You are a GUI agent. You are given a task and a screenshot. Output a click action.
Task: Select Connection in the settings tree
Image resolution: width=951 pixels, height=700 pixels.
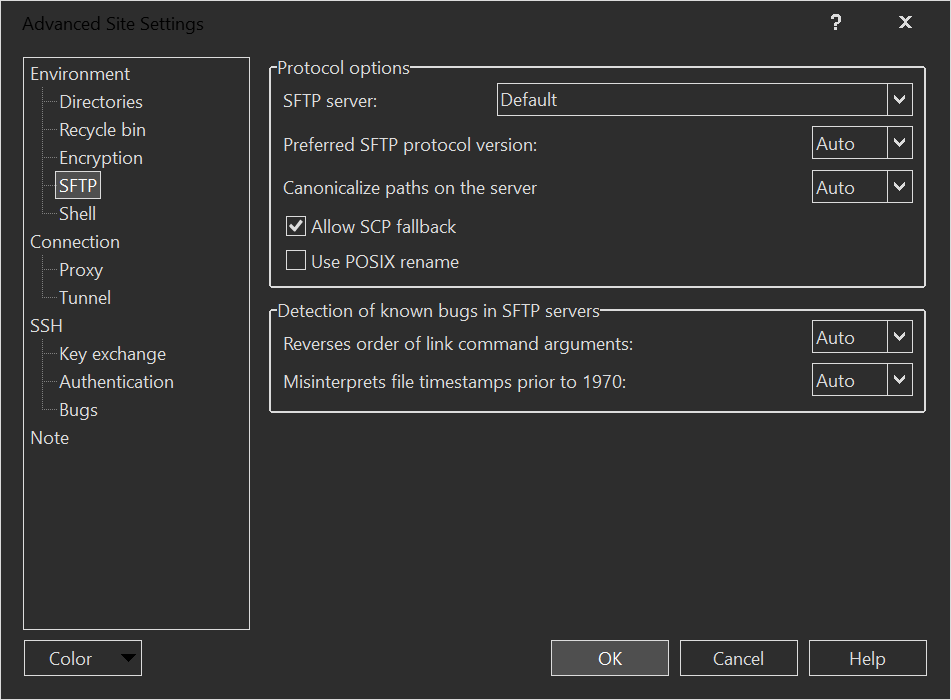pos(75,242)
